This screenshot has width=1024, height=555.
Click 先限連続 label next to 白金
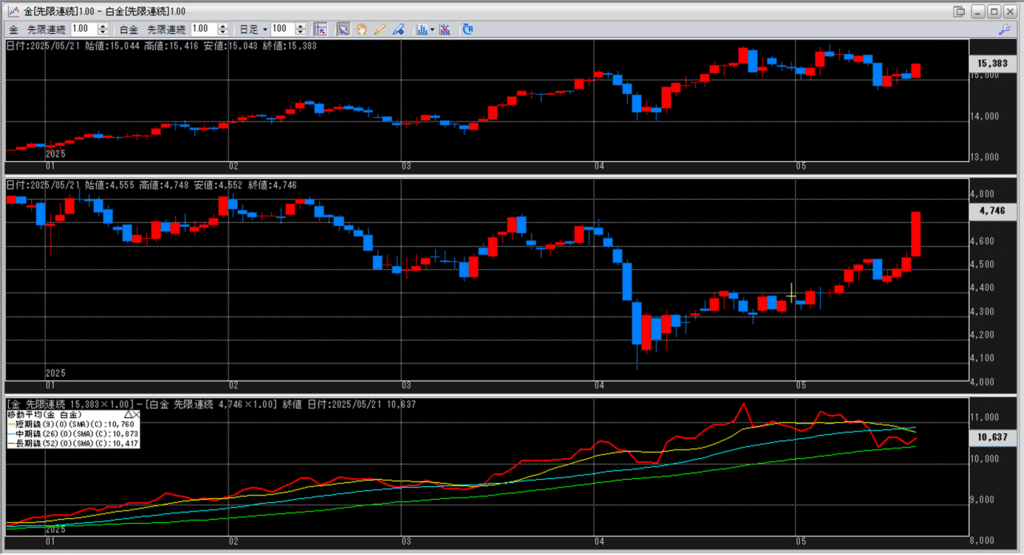click(x=166, y=29)
